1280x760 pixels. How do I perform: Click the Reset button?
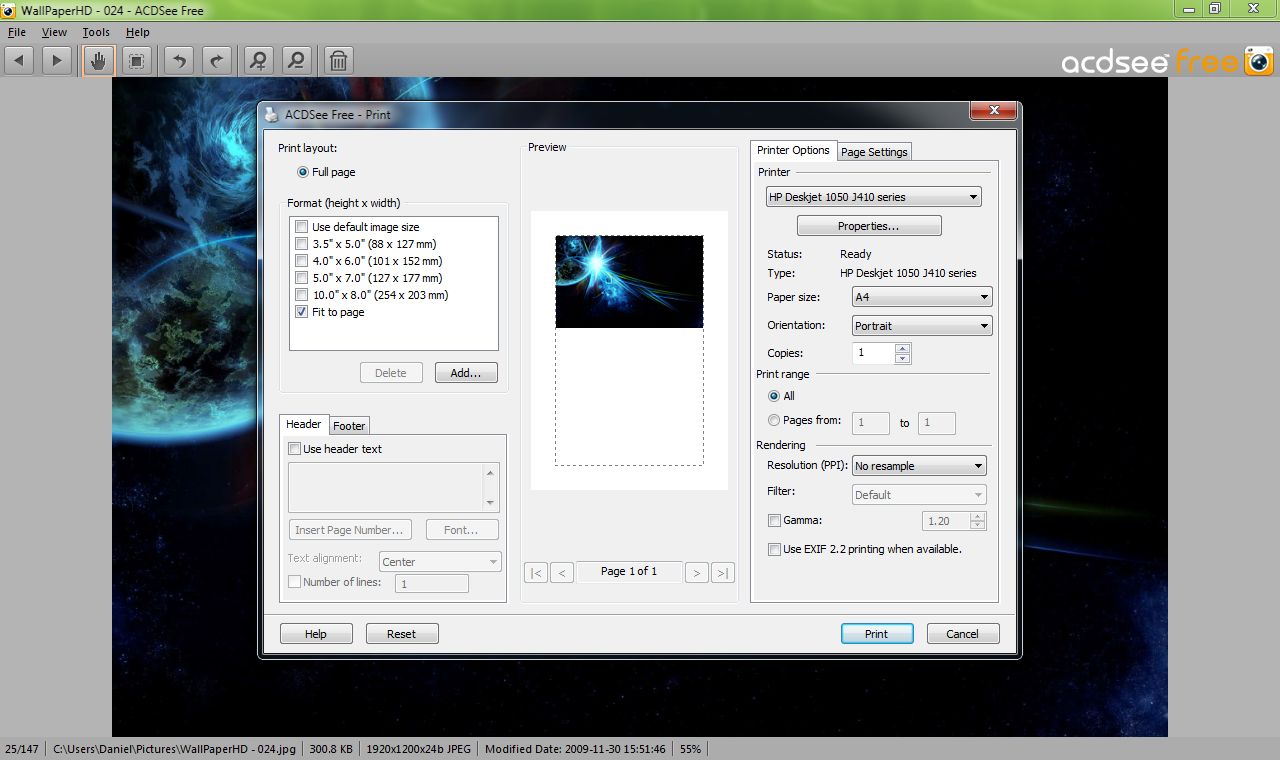click(x=402, y=634)
